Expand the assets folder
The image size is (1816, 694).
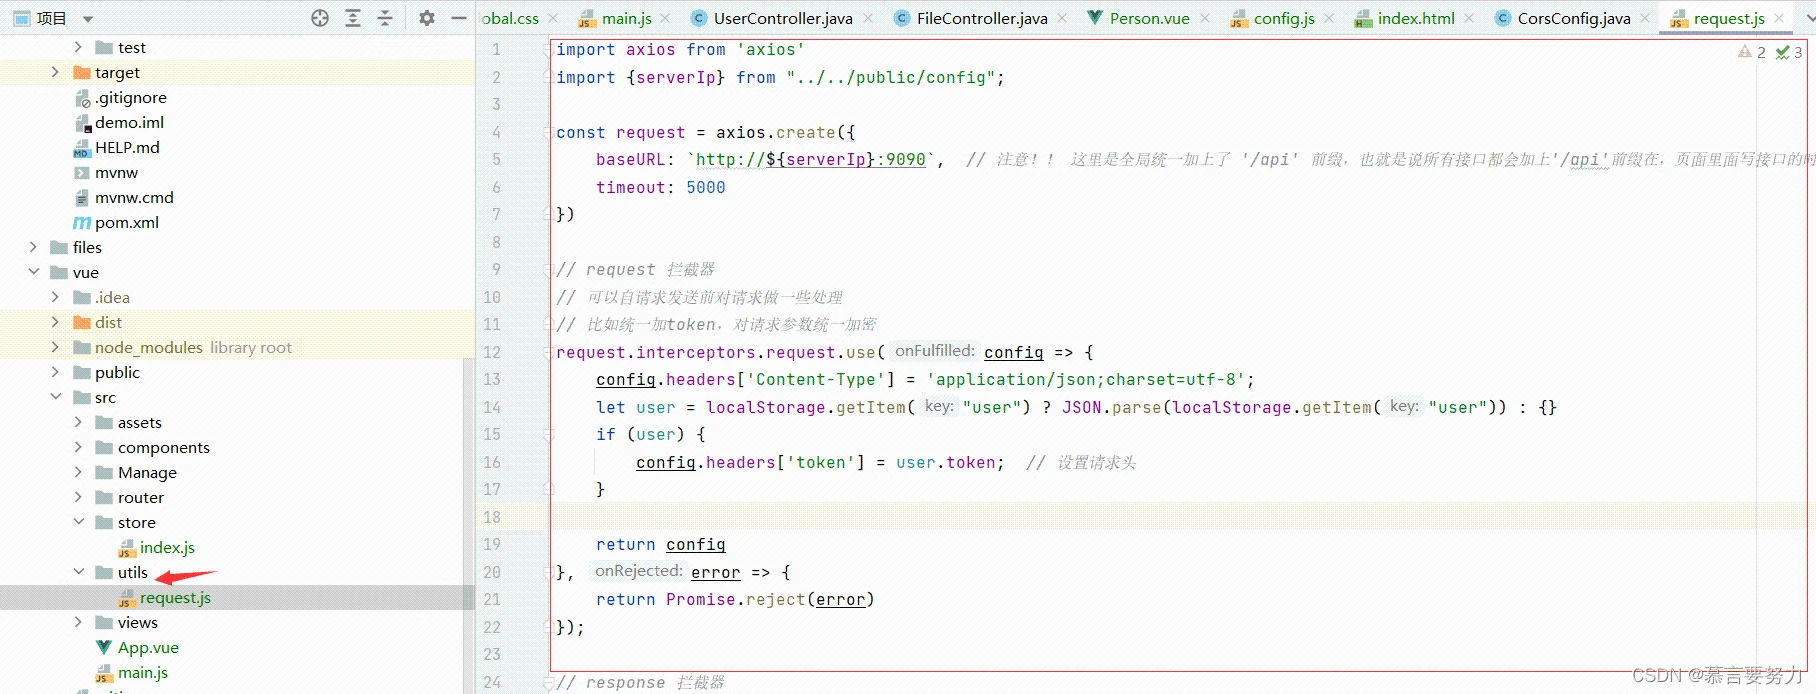(x=78, y=422)
